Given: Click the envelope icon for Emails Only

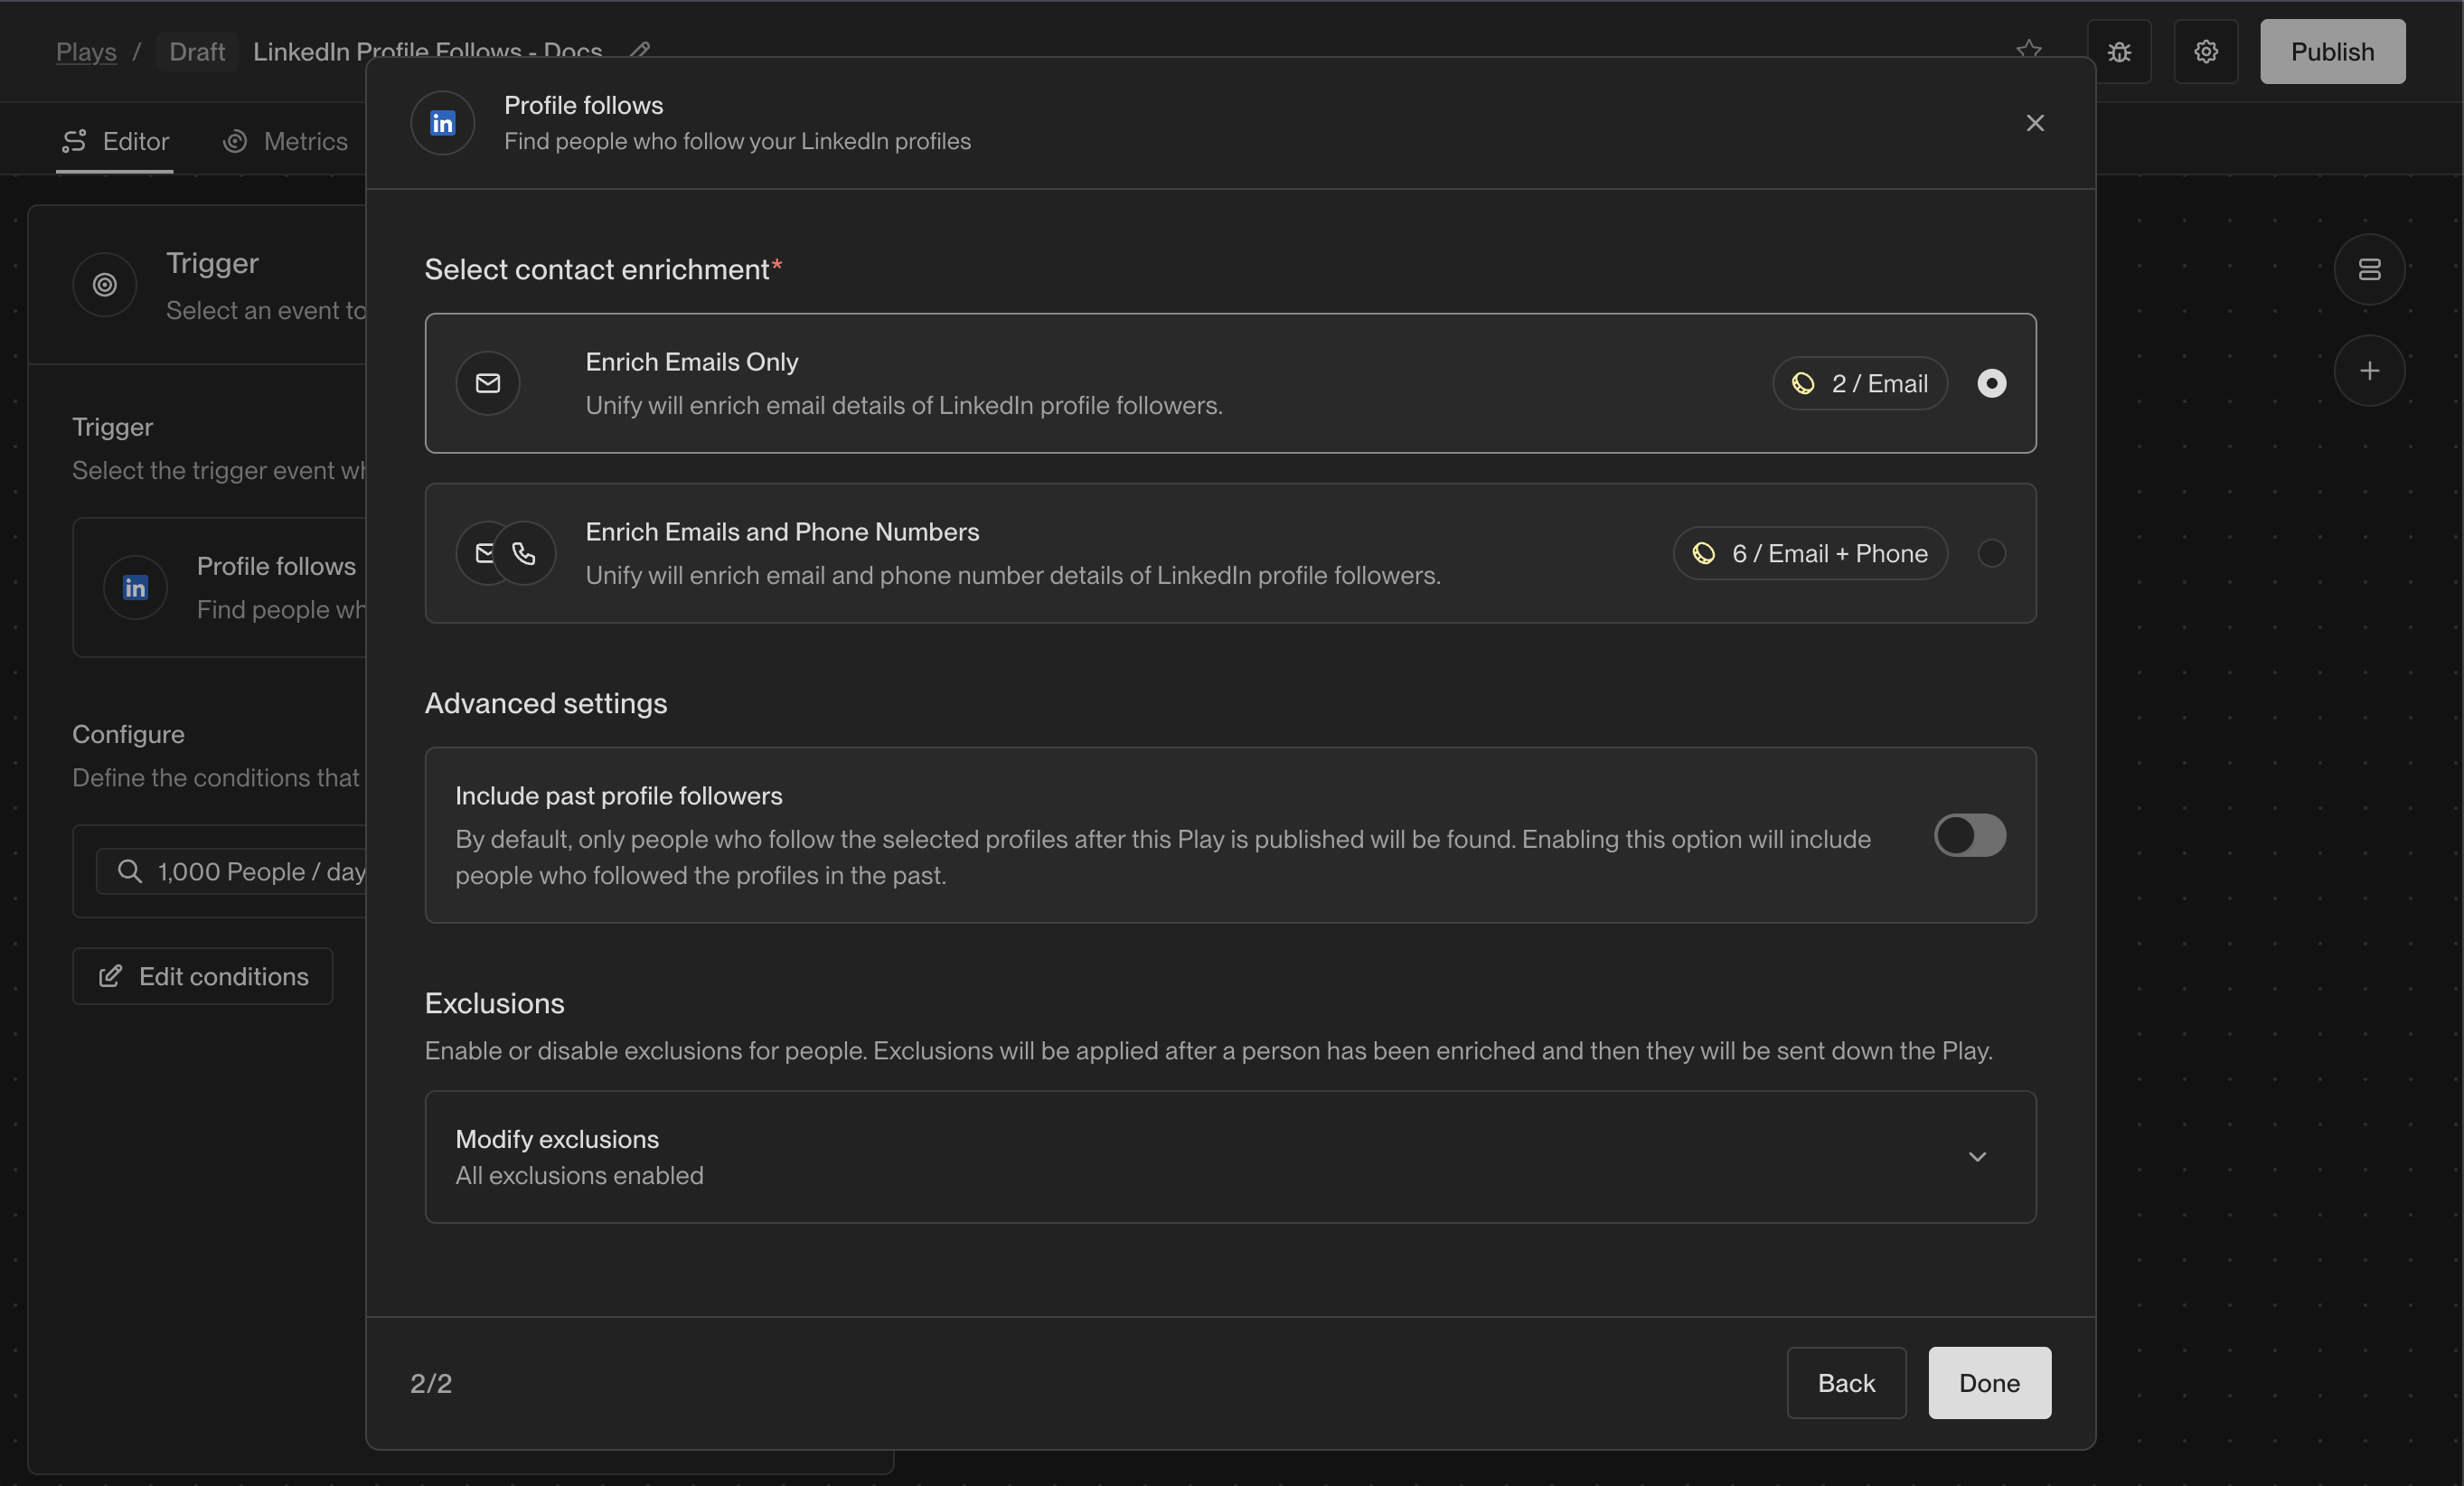Looking at the screenshot, I should (488, 383).
